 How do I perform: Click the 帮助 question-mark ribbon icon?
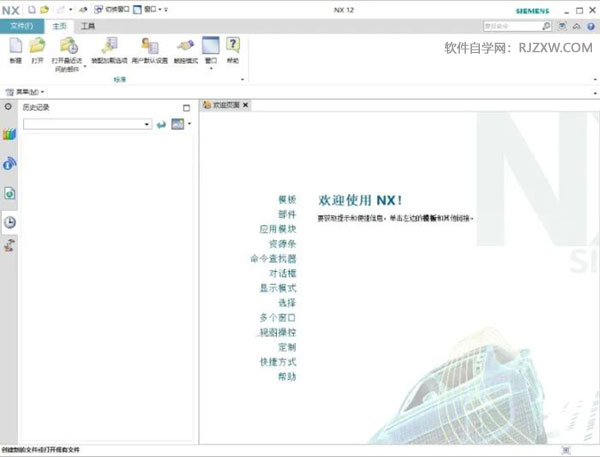click(233, 45)
